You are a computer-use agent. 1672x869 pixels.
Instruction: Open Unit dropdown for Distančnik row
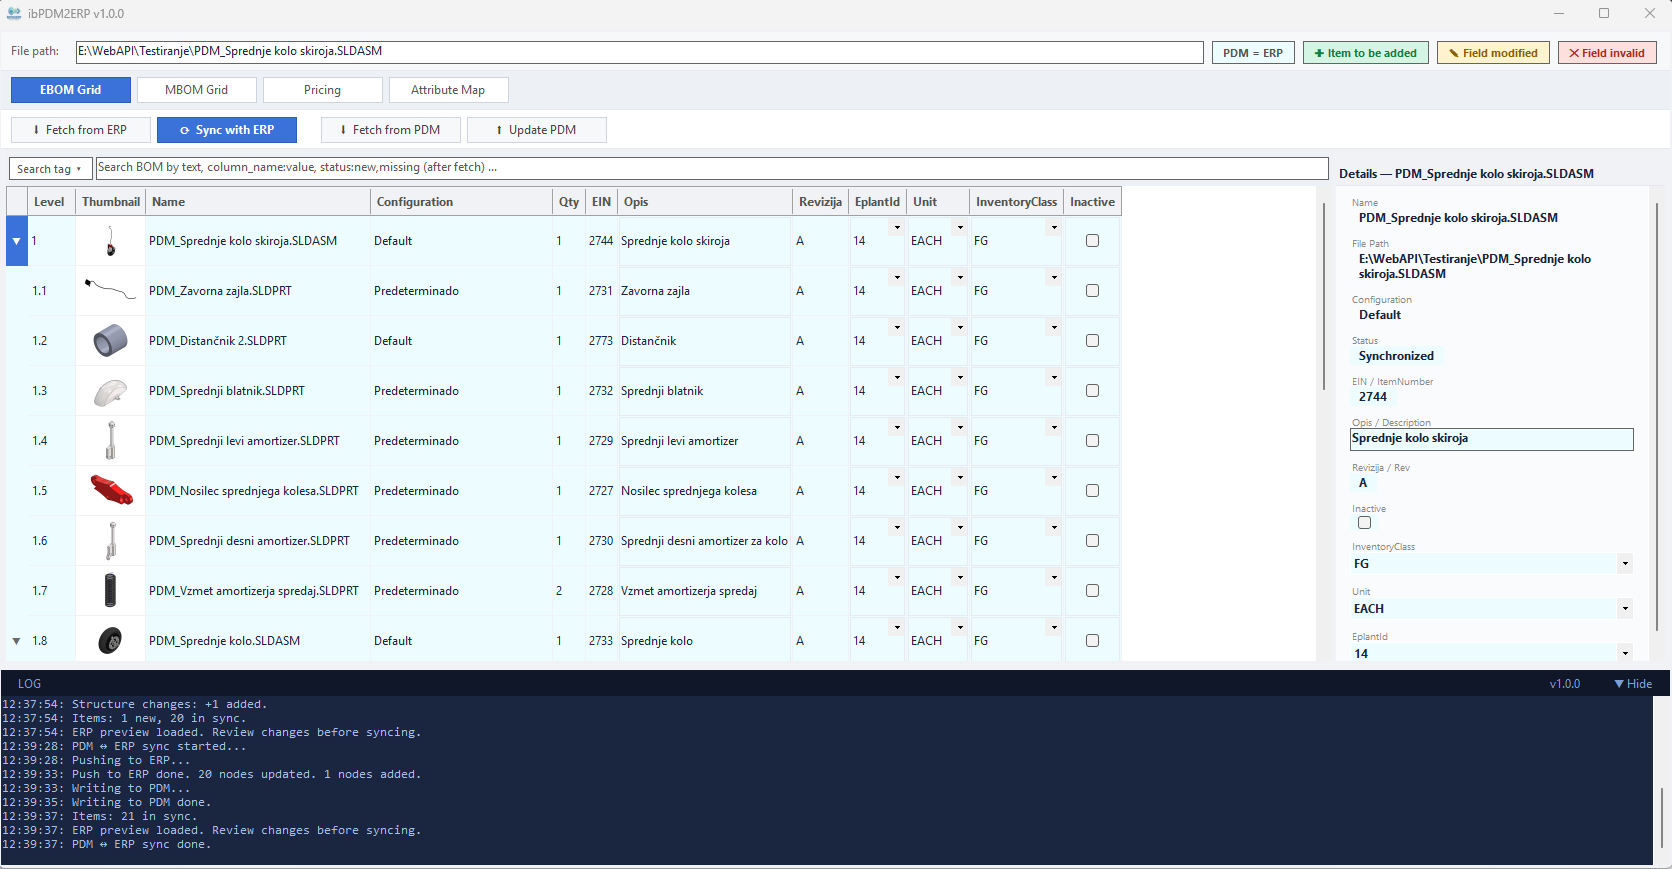[x=960, y=328]
